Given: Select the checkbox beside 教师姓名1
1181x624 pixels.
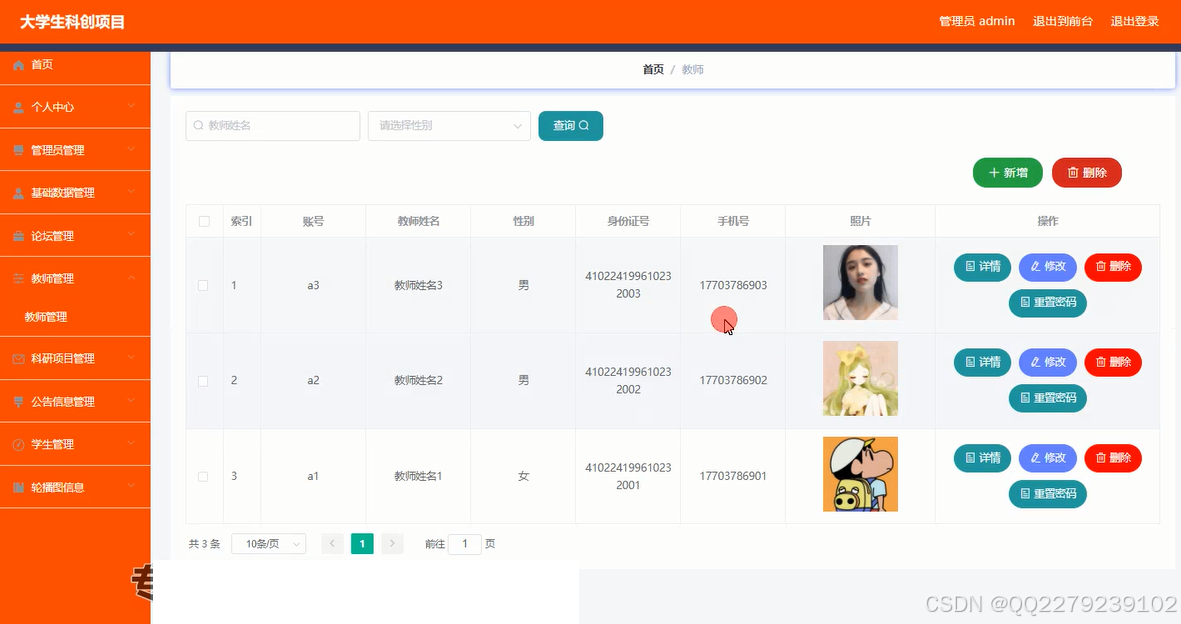Looking at the screenshot, I should tap(203, 476).
